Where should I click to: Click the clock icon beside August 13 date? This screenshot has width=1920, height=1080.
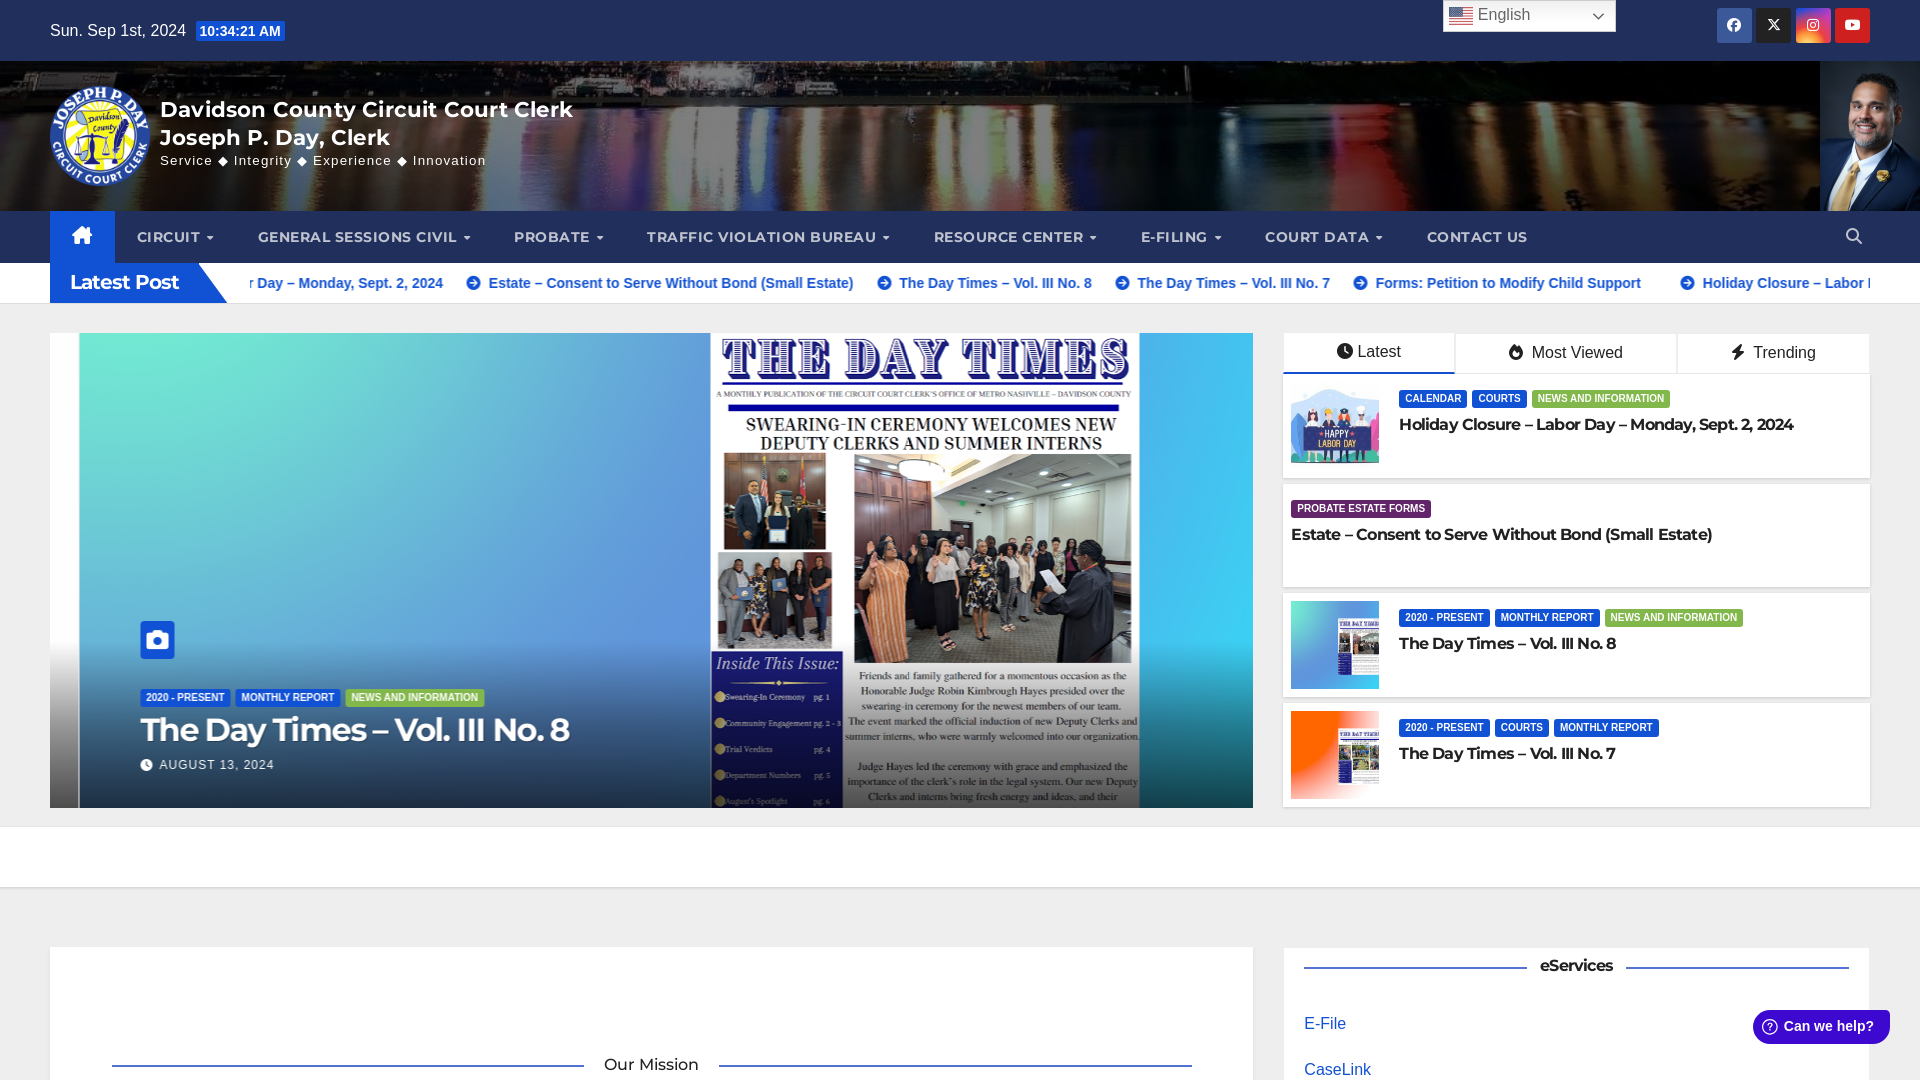click(147, 765)
